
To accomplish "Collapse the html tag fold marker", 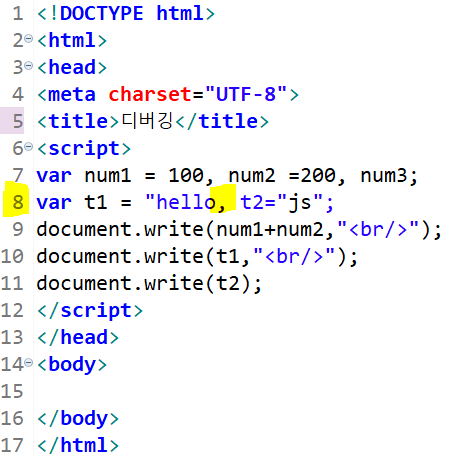I will [29, 39].
